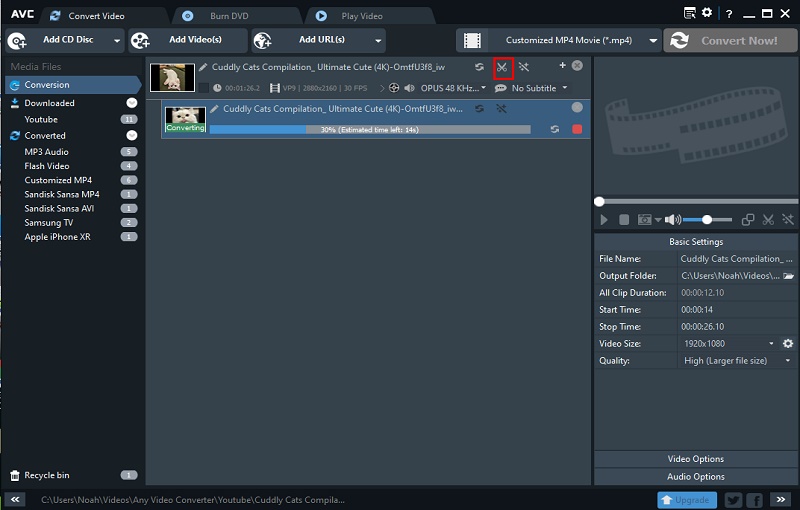Click the speaker icon next to OPUS audio

(x=409, y=88)
